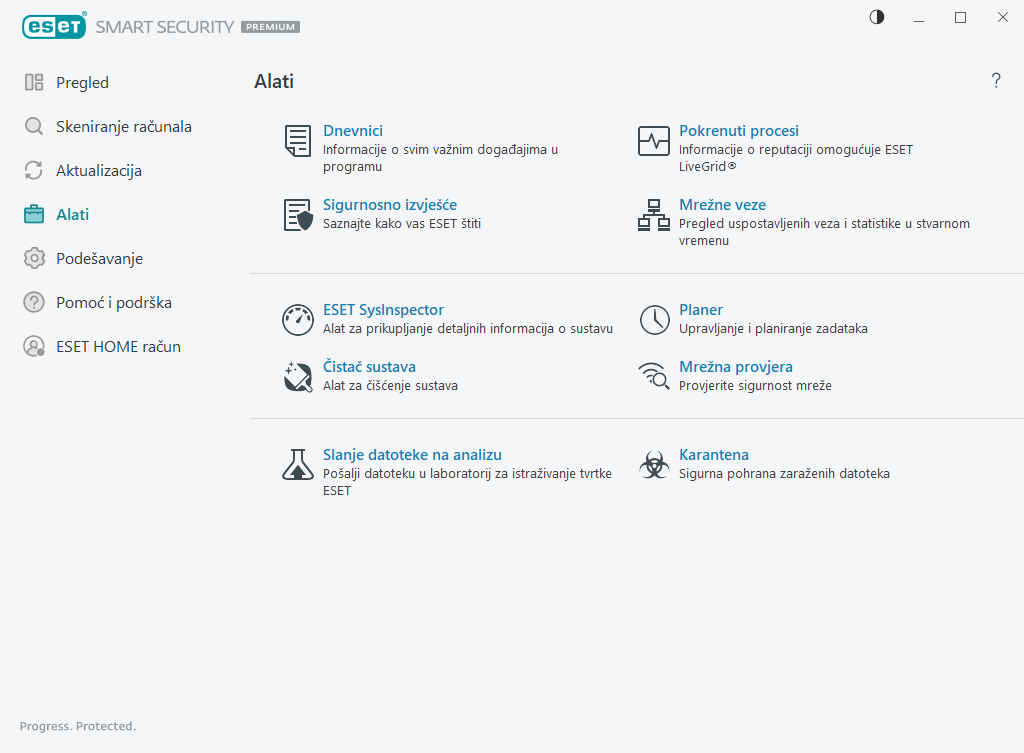Click the Slanje datoteke flask icon
The width and height of the screenshot is (1024, 753).
point(298,464)
